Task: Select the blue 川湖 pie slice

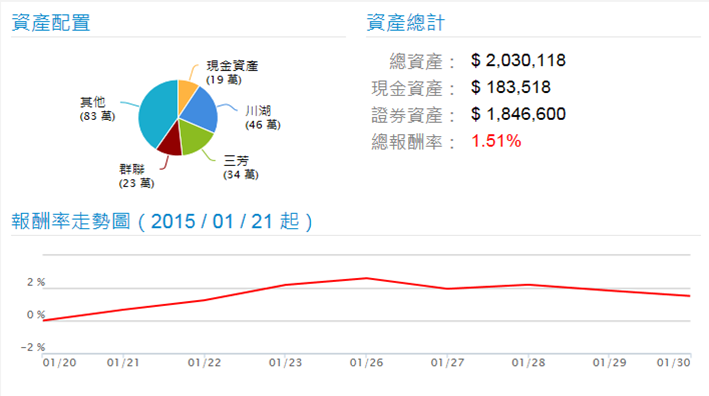Action: [x=201, y=111]
